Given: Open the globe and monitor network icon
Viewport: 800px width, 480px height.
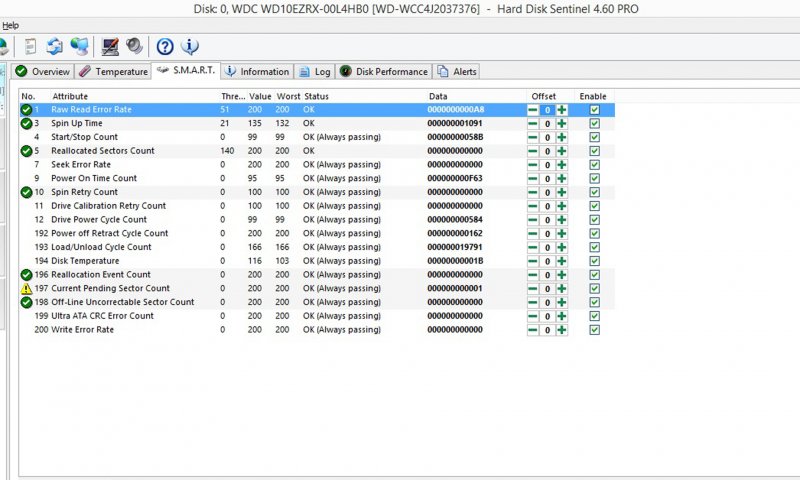Looking at the screenshot, I should click(x=80, y=46).
